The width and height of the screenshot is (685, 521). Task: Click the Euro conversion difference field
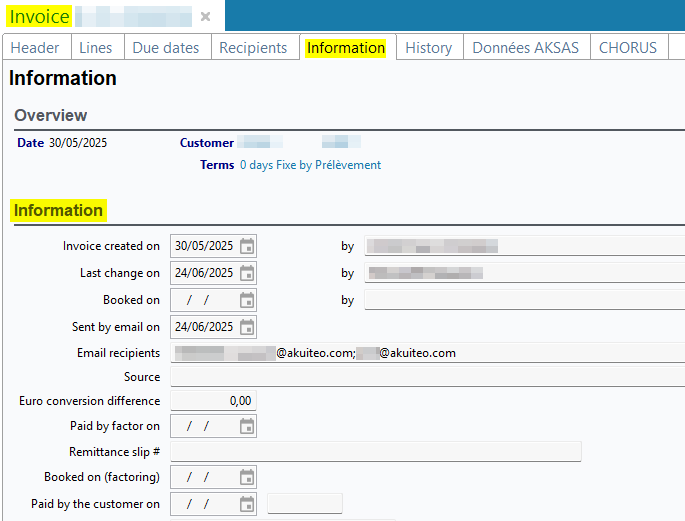(x=213, y=401)
